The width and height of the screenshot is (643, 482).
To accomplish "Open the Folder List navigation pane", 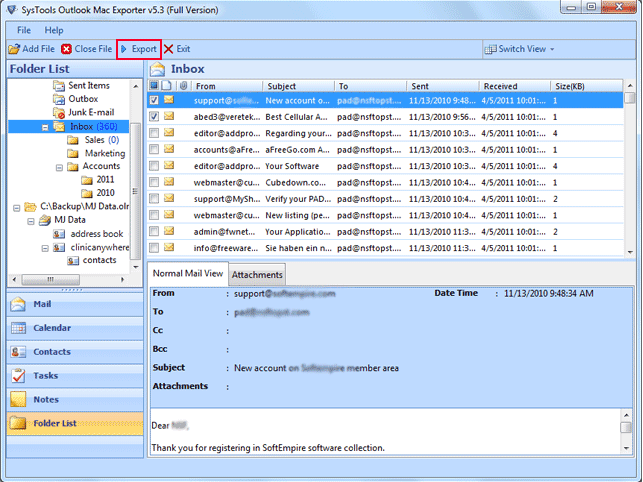I will pyautogui.click(x=75, y=423).
